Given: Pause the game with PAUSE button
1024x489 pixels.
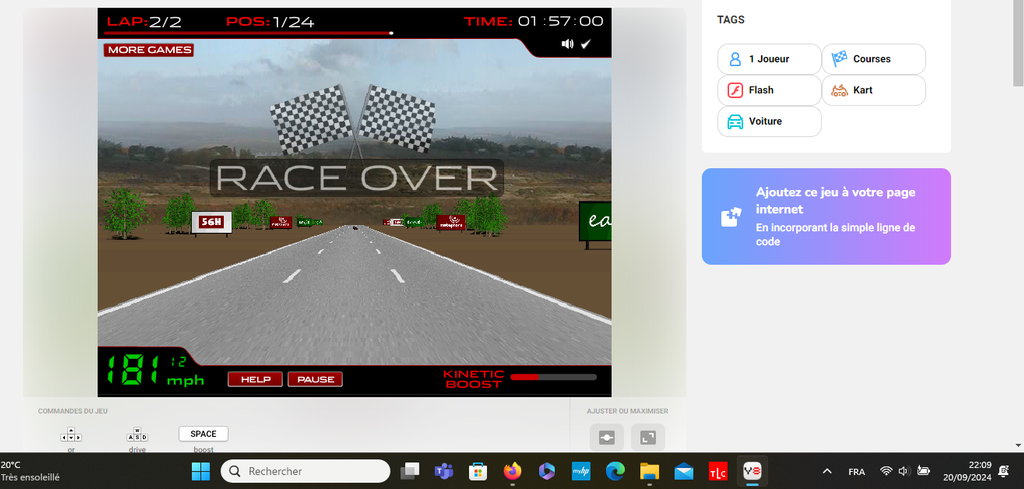Looking at the screenshot, I should (315, 379).
